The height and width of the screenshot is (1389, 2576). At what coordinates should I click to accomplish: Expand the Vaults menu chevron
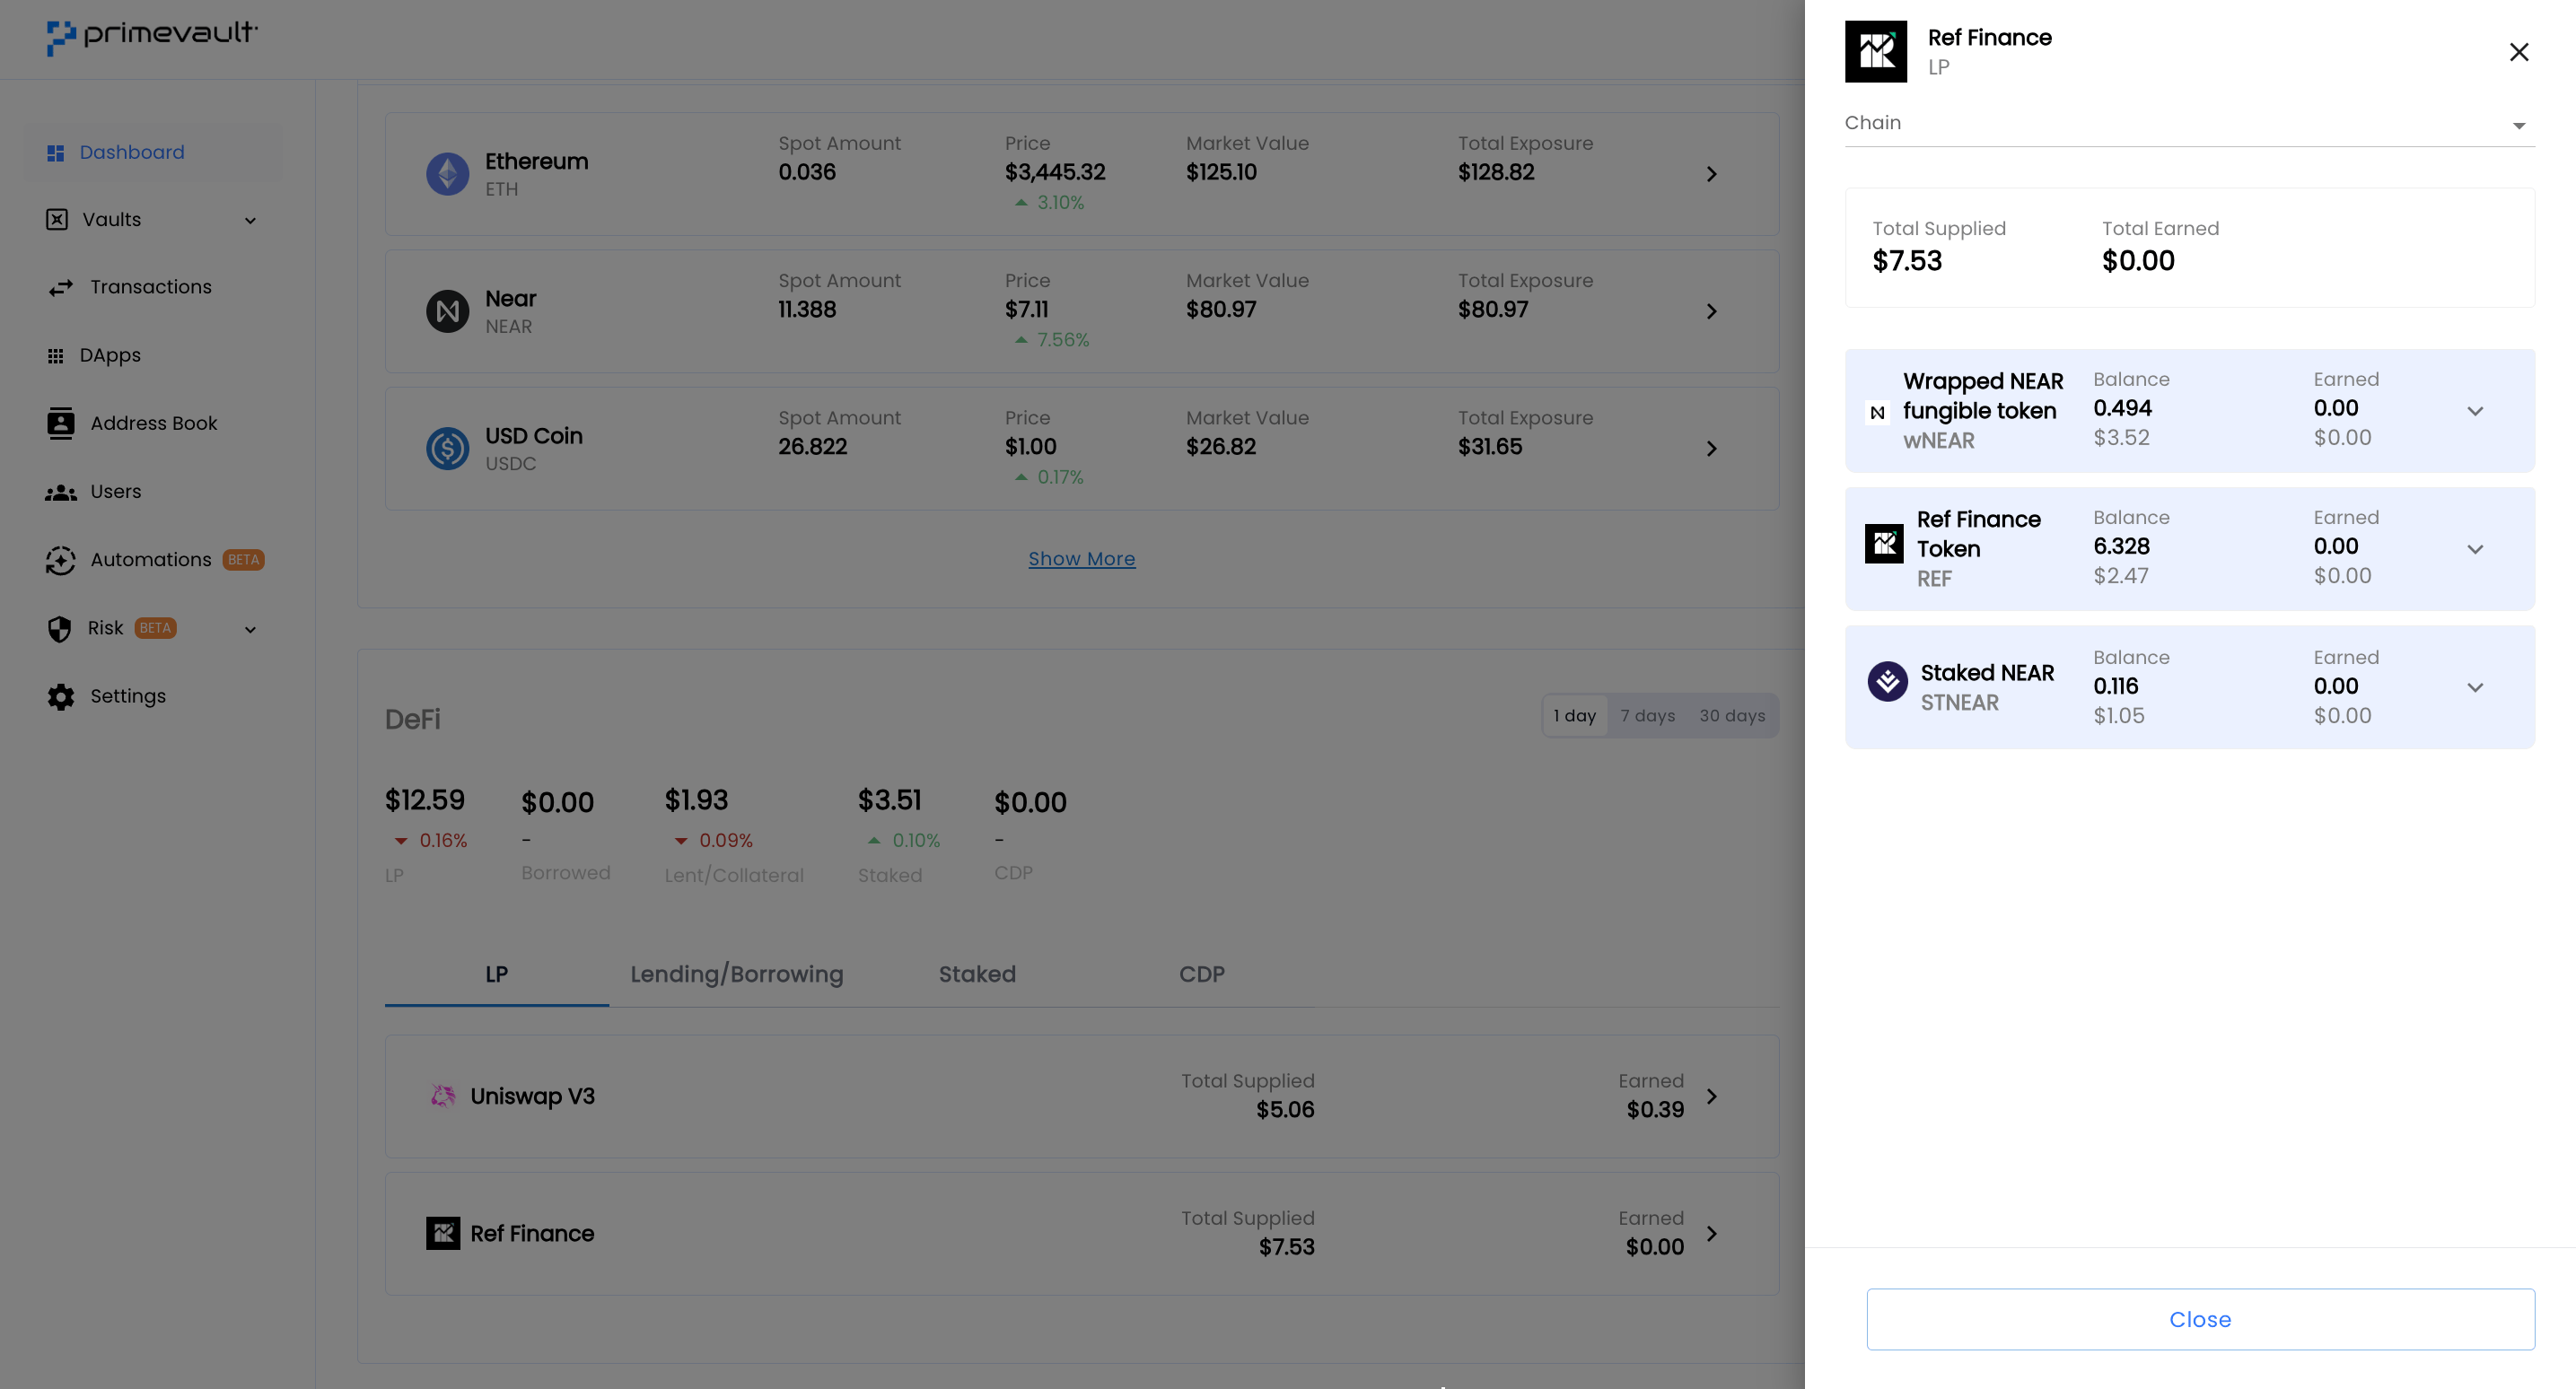(x=250, y=221)
